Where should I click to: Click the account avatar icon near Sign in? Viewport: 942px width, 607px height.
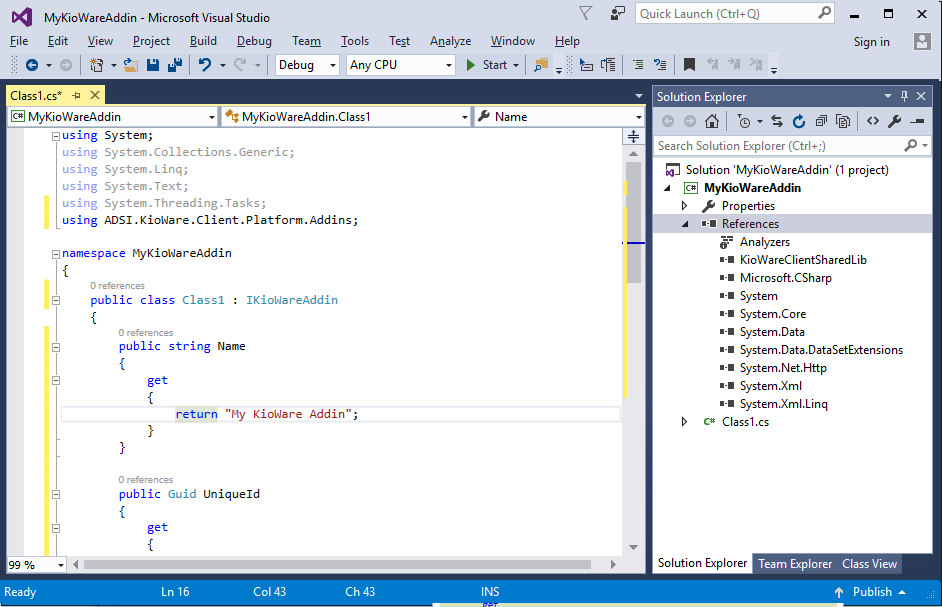point(922,41)
